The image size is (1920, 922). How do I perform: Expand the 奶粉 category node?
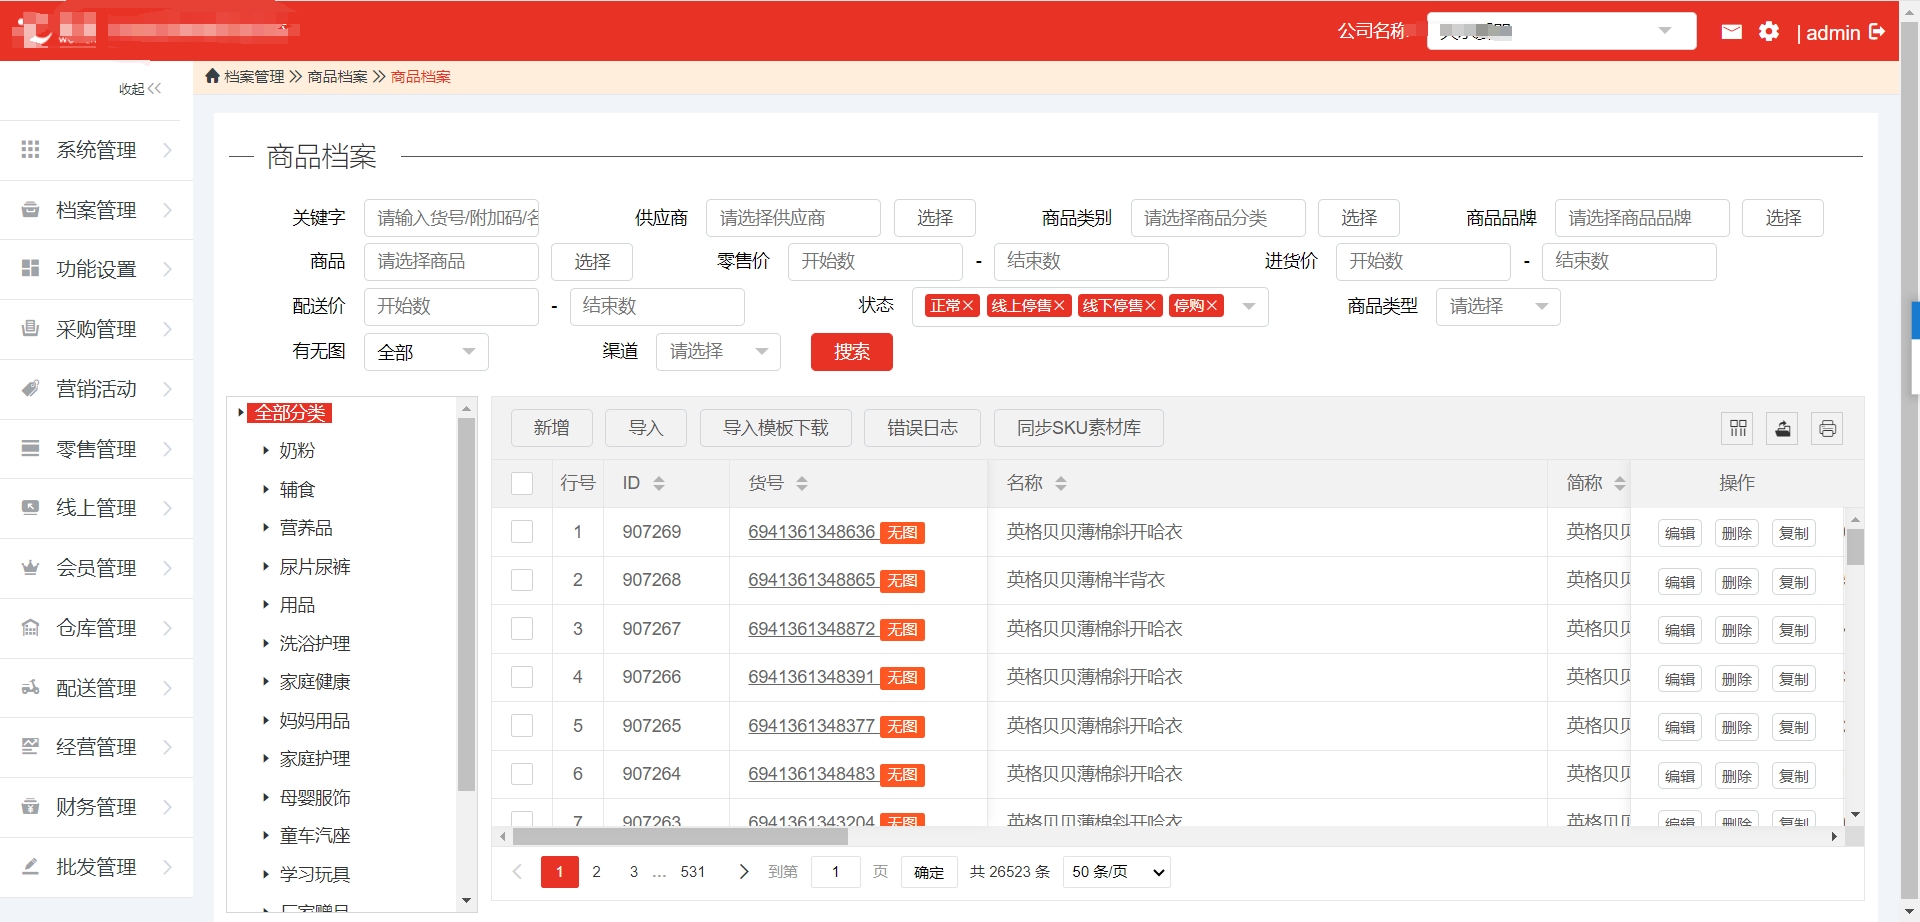tap(266, 450)
